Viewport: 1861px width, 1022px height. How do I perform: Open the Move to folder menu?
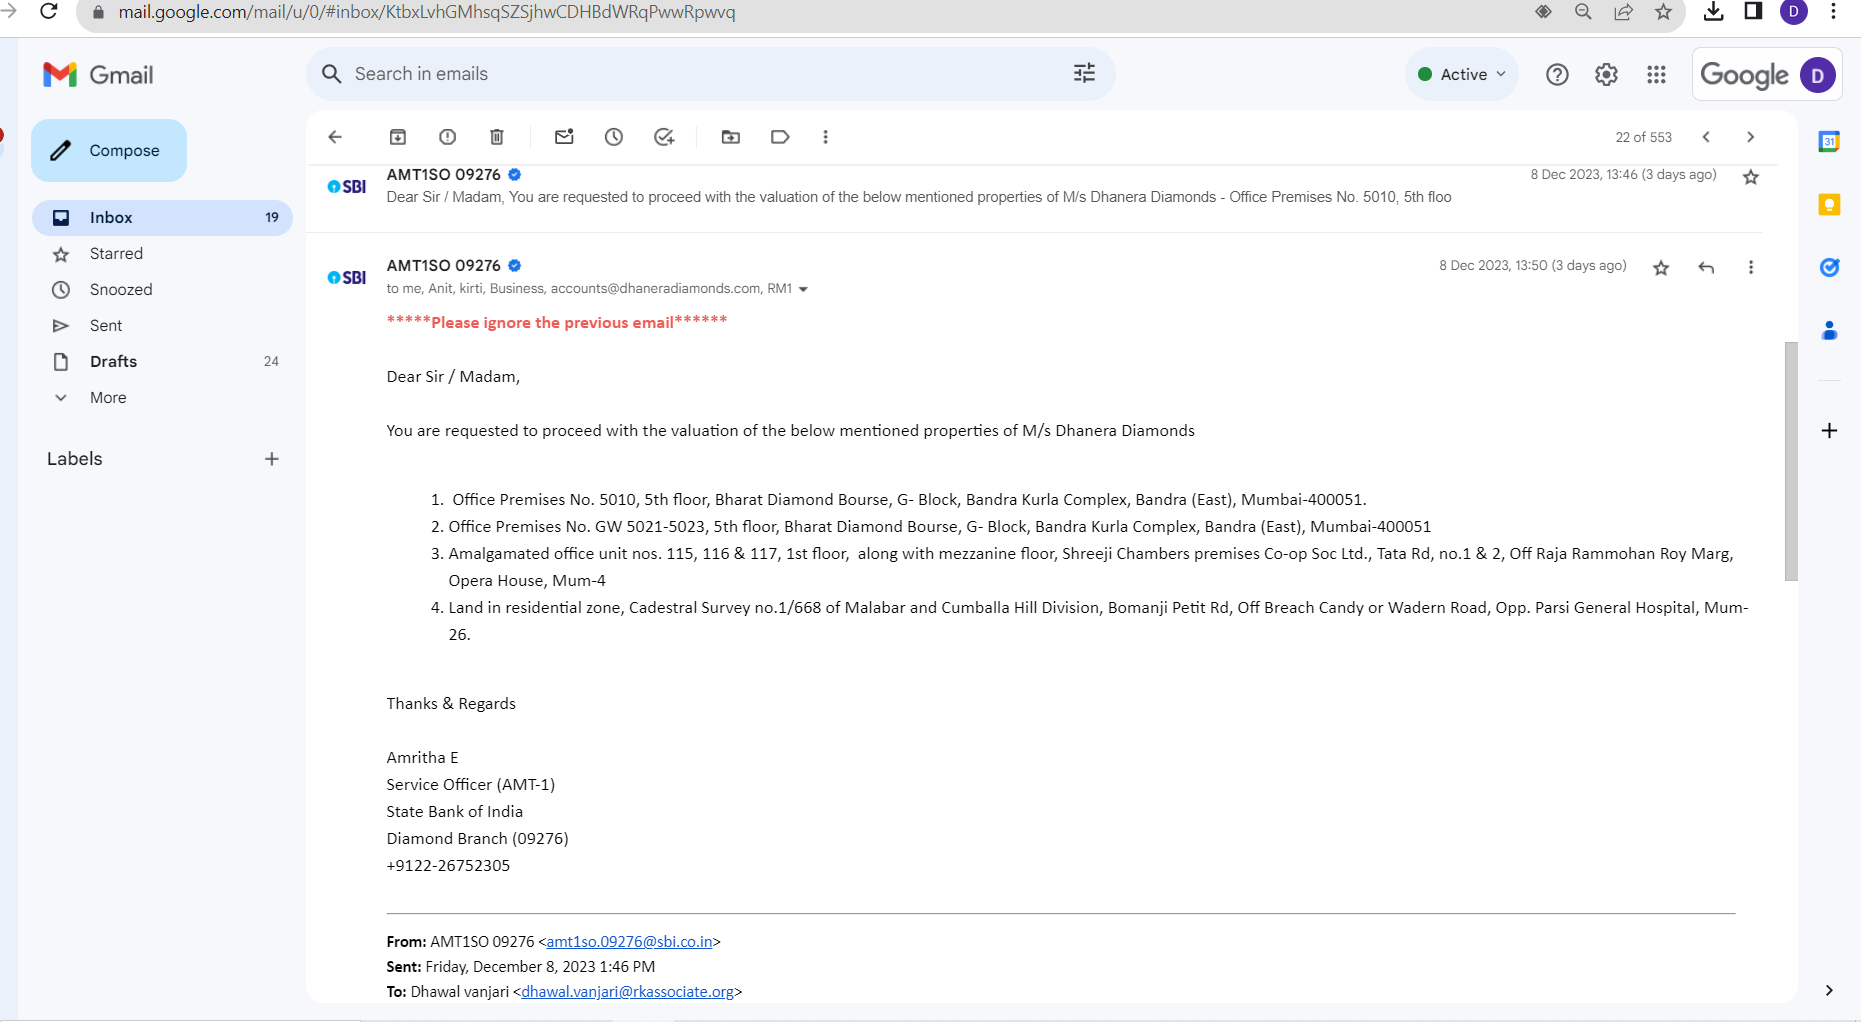(x=731, y=137)
